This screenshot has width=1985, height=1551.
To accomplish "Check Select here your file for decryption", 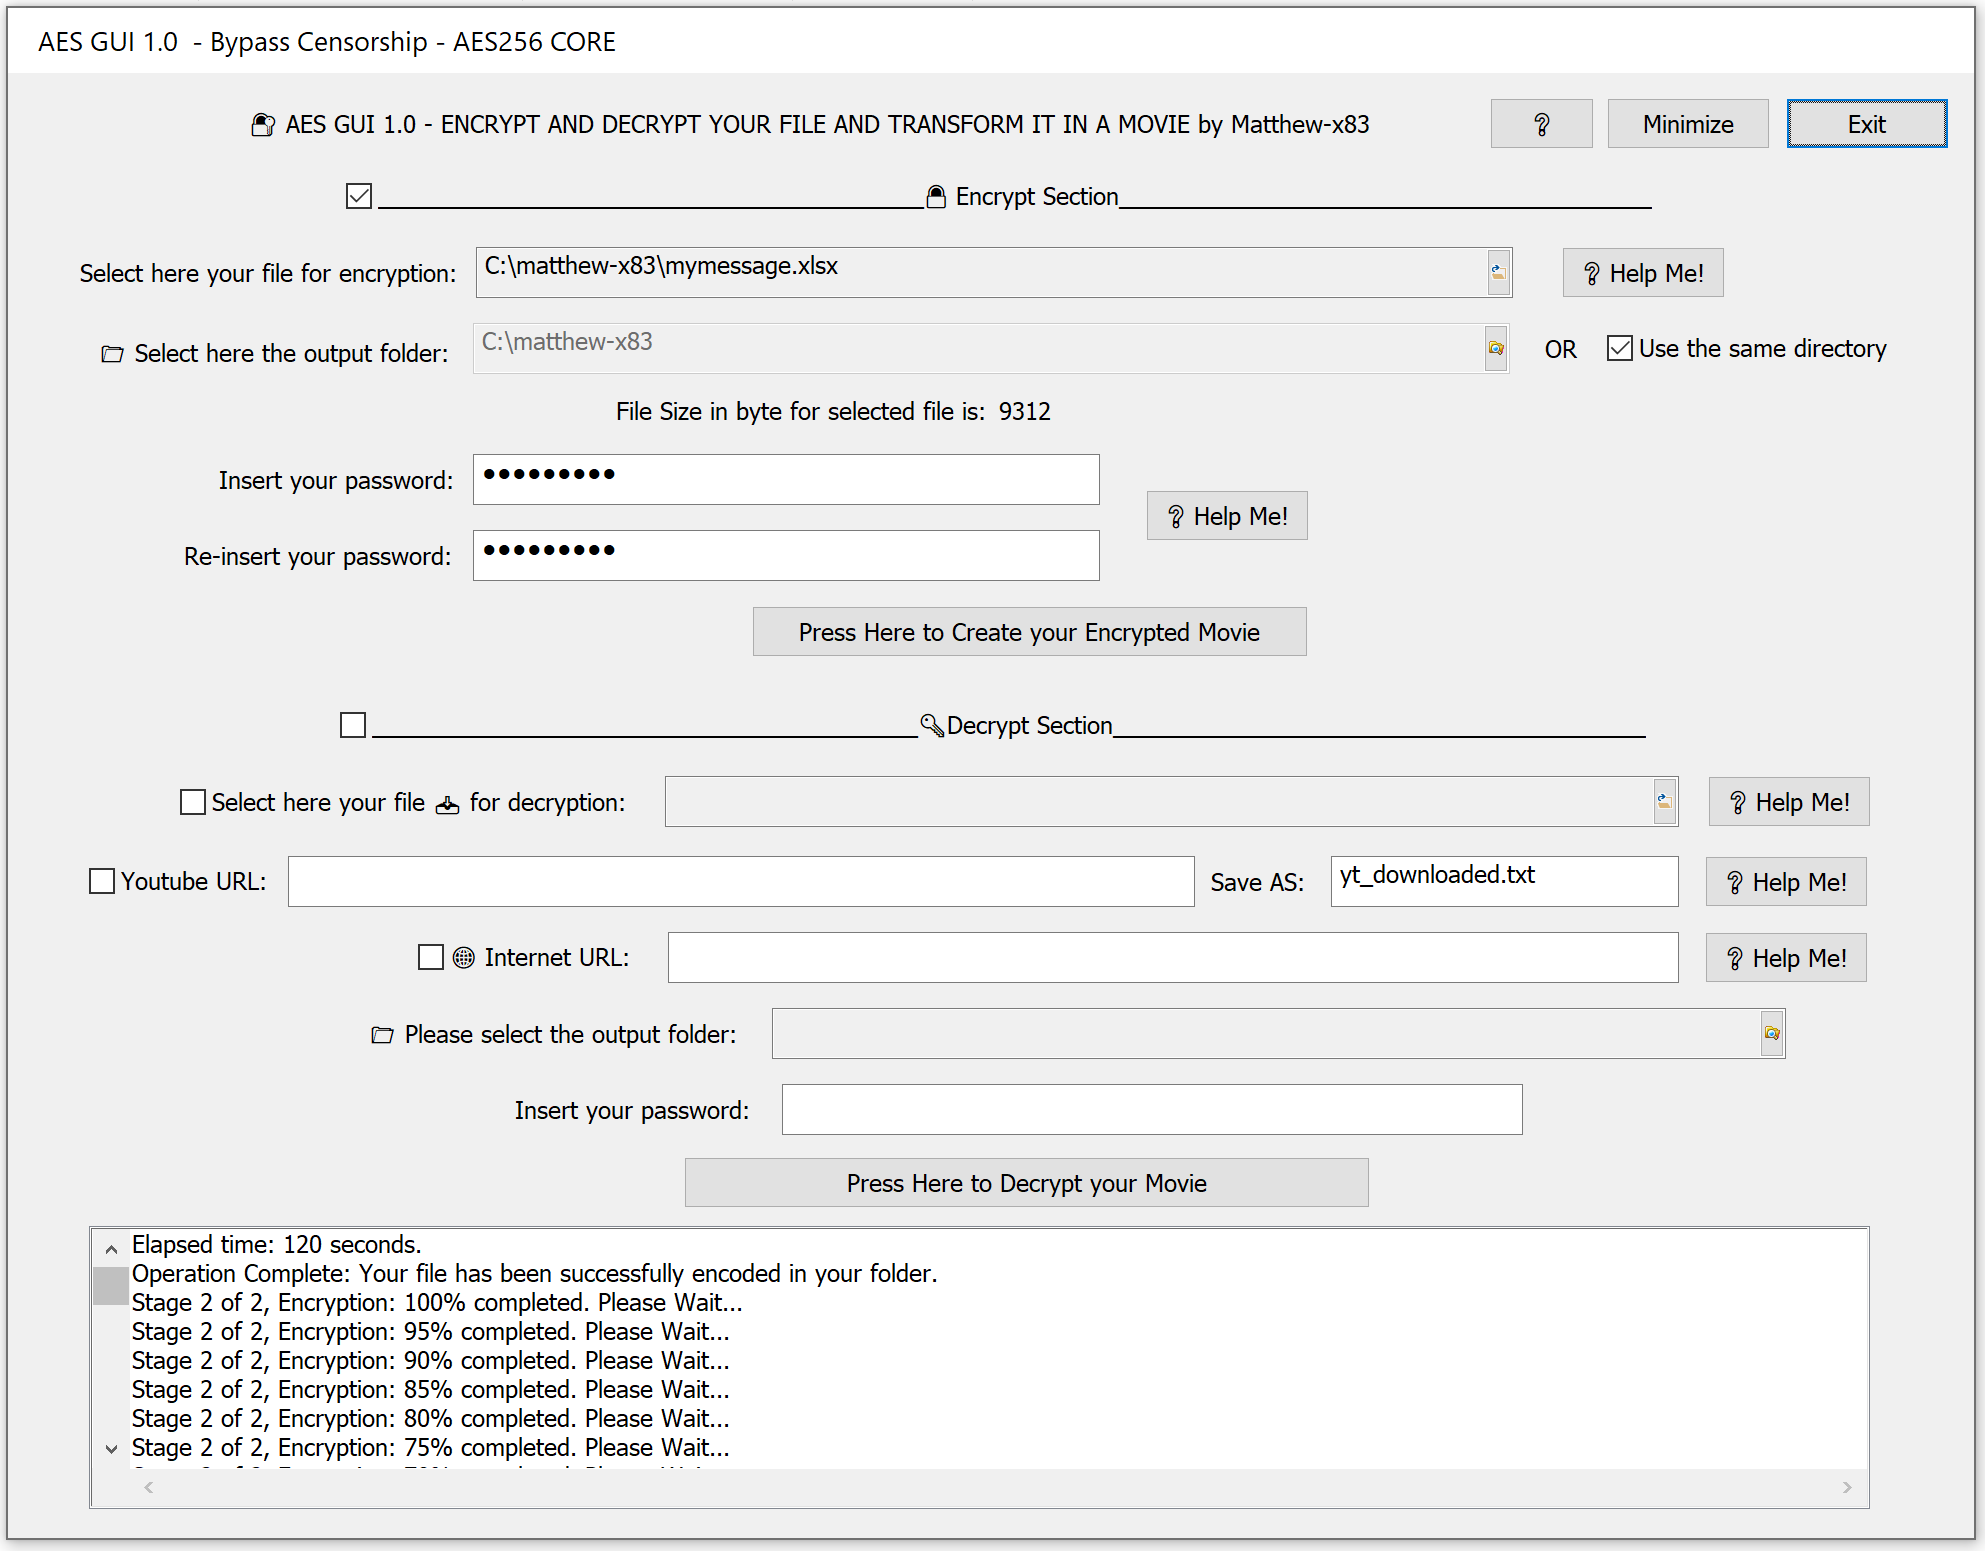I will (193, 802).
